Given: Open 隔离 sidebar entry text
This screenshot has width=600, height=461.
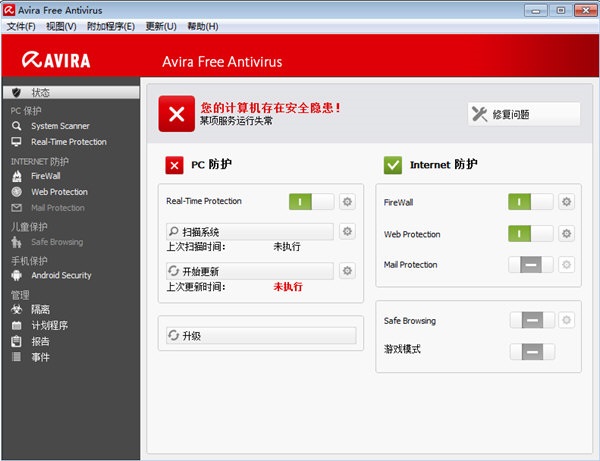Looking at the screenshot, I should [41, 309].
